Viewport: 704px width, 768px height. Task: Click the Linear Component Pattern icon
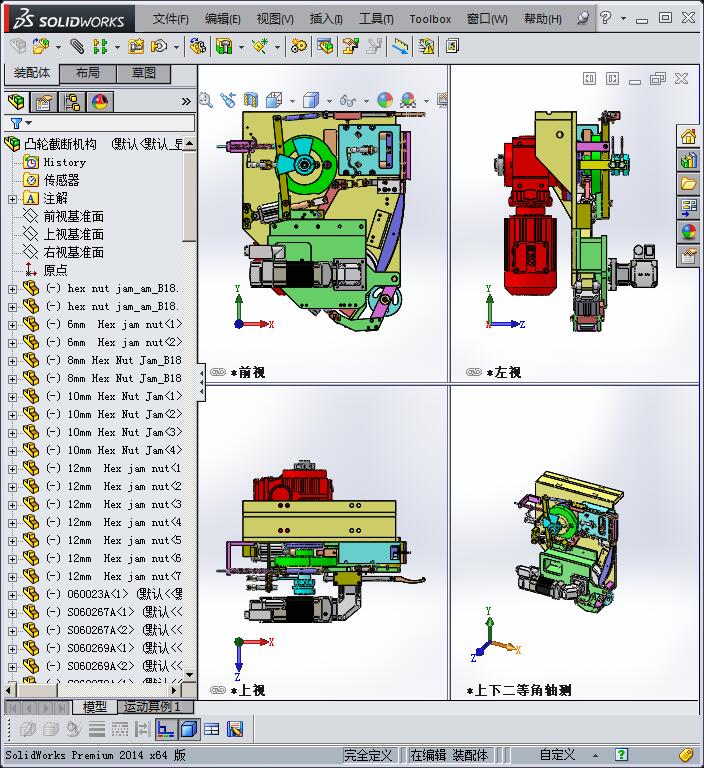pyautogui.click(x=100, y=47)
